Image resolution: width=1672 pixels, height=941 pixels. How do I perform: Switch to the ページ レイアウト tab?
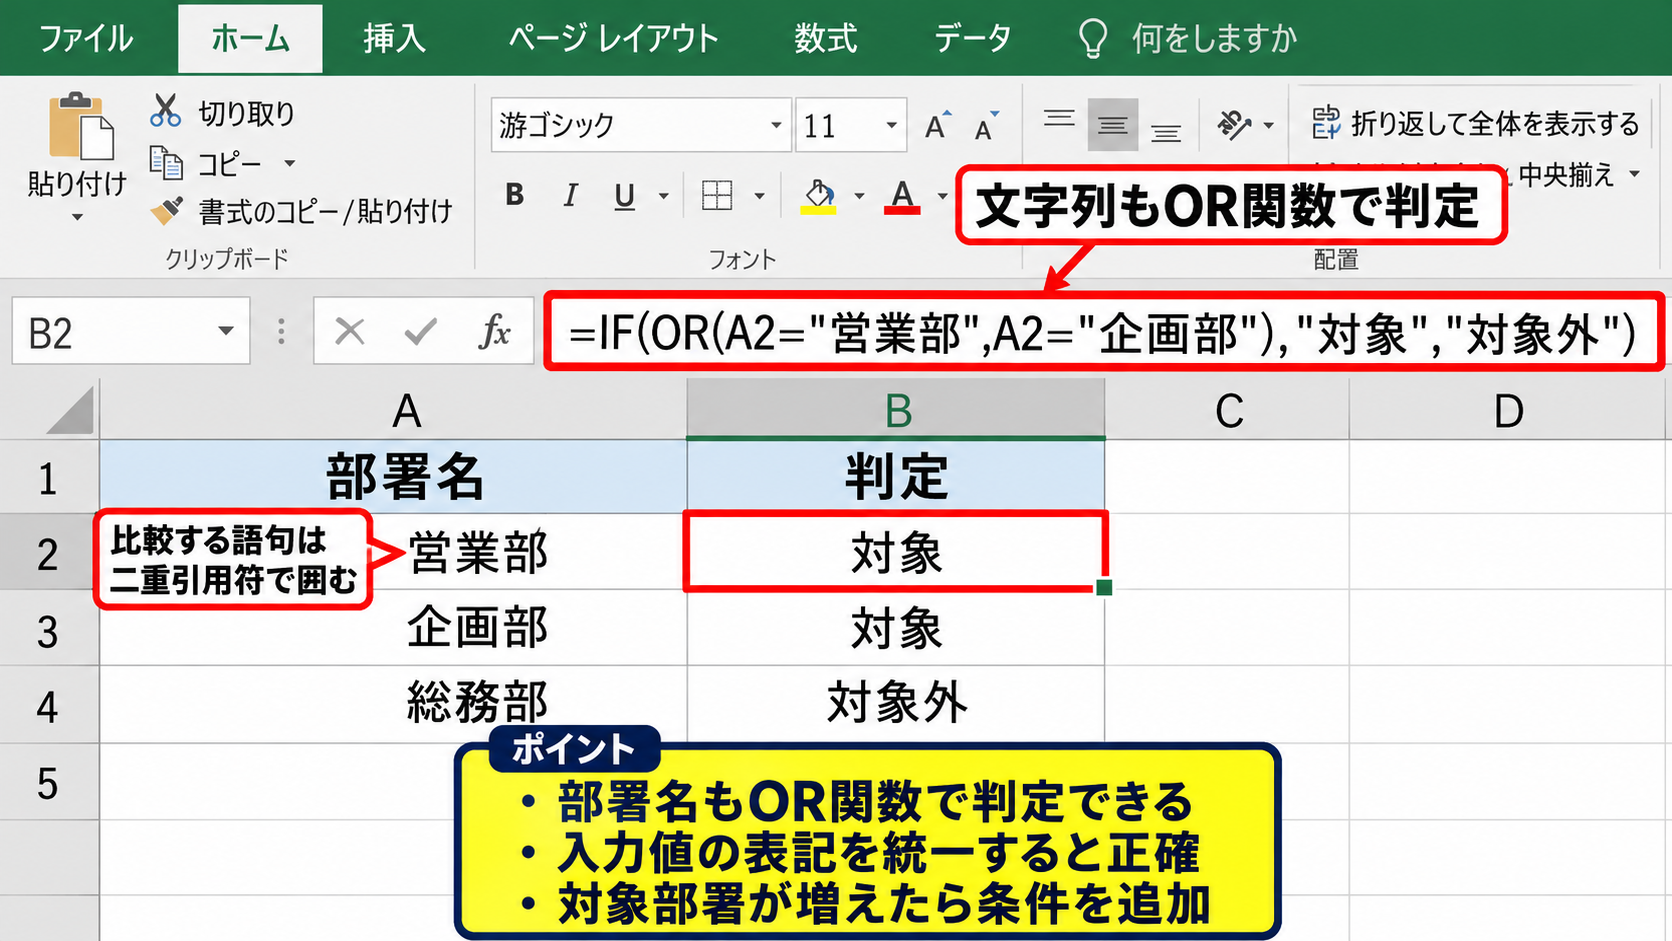[614, 39]
